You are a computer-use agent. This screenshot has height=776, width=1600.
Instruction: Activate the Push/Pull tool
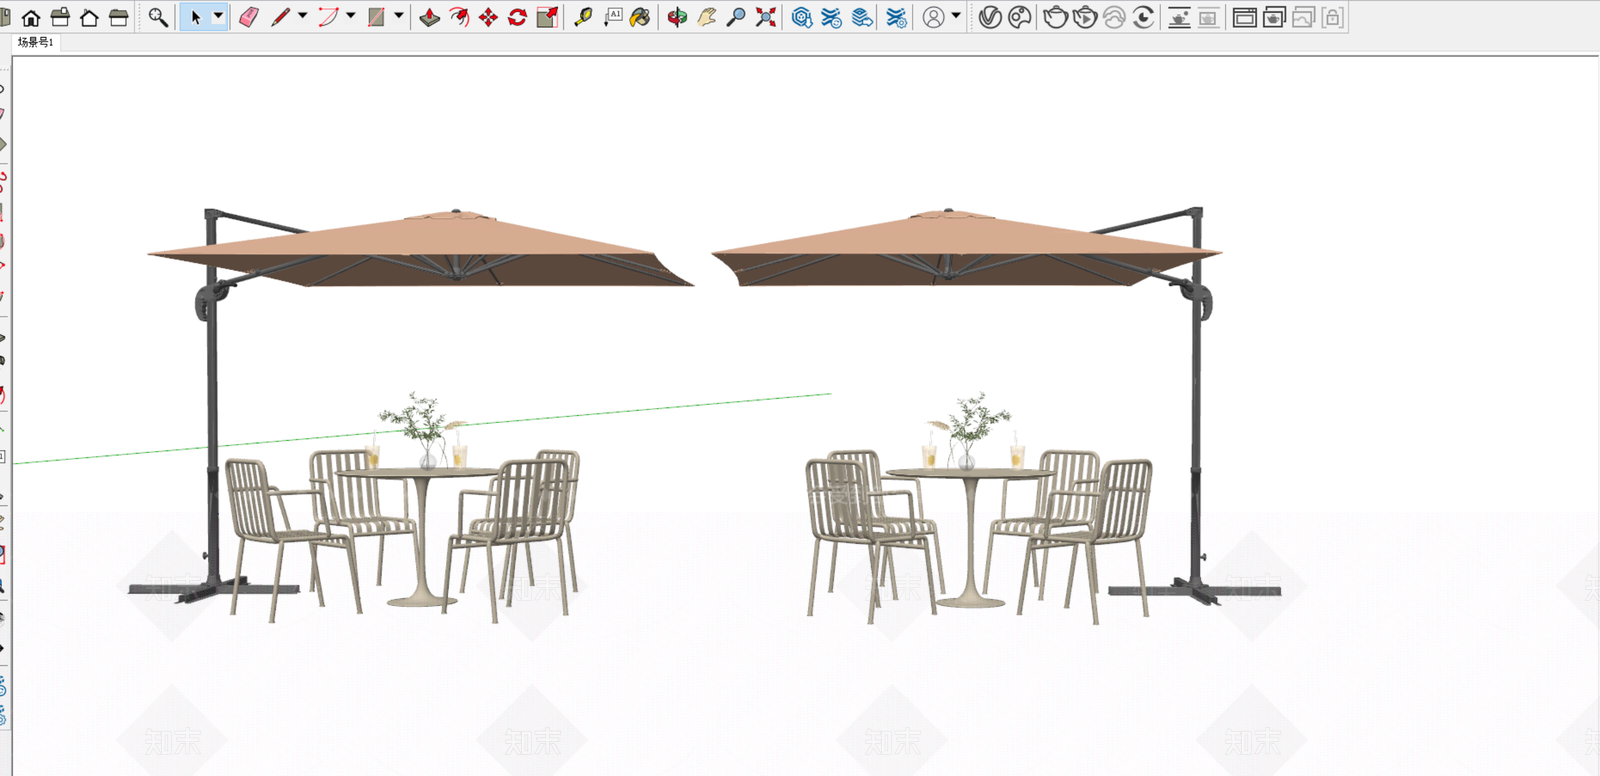pos(430,17)
